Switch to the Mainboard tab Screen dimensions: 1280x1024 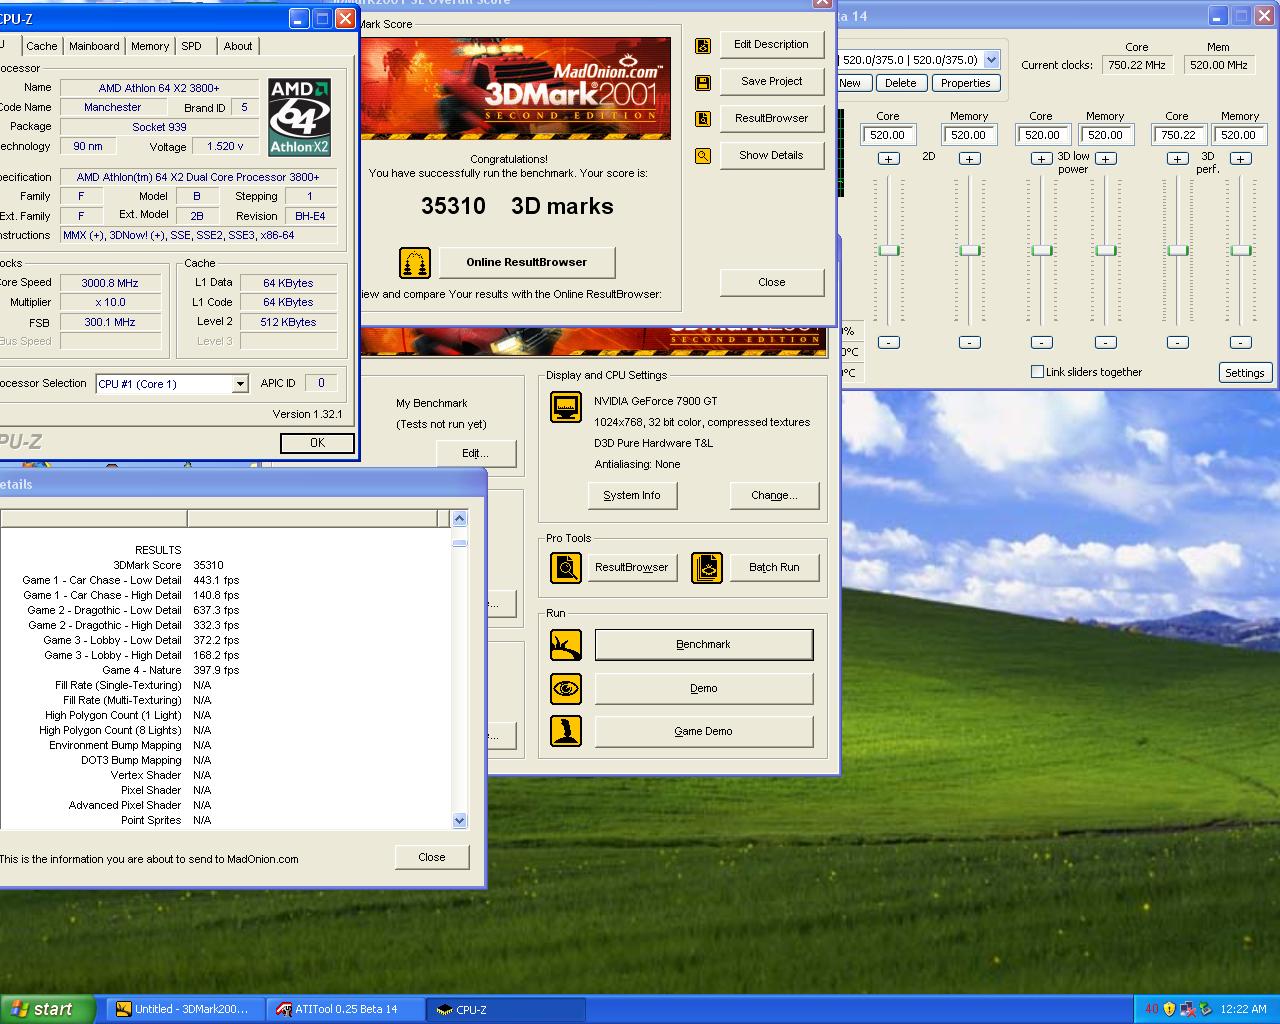[94, 46]
